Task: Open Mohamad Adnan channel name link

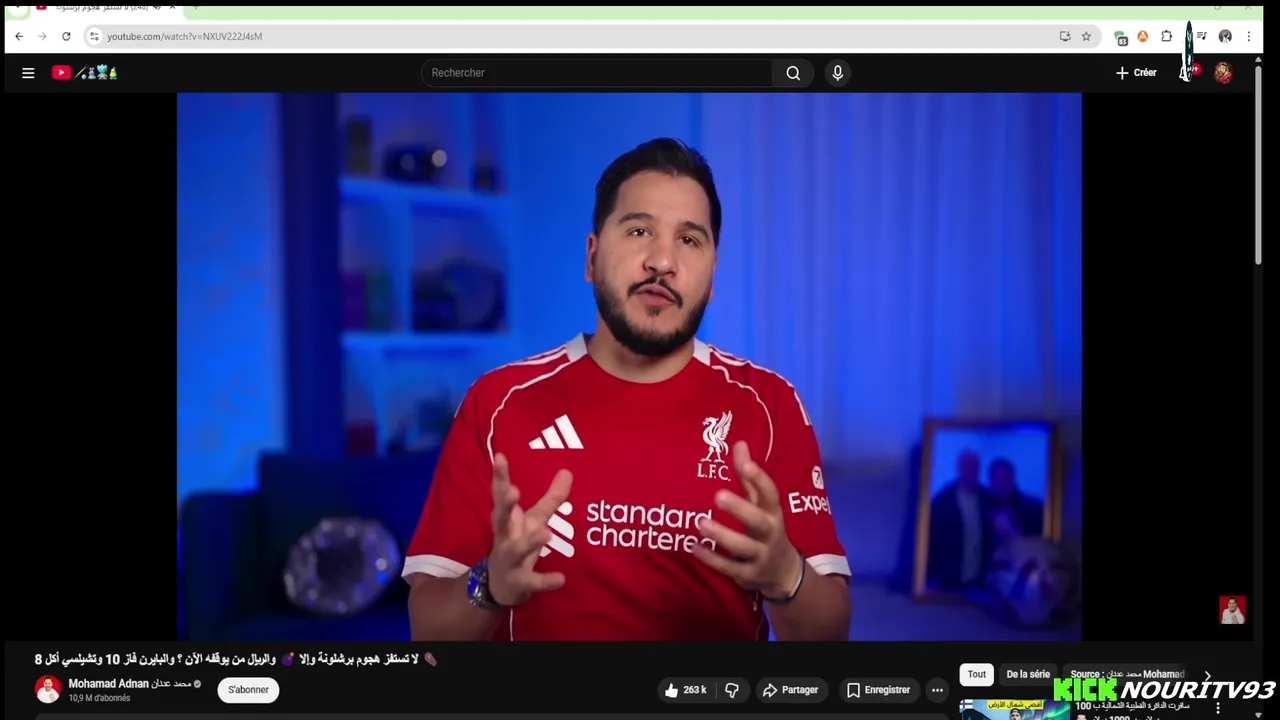Action: 130,684
